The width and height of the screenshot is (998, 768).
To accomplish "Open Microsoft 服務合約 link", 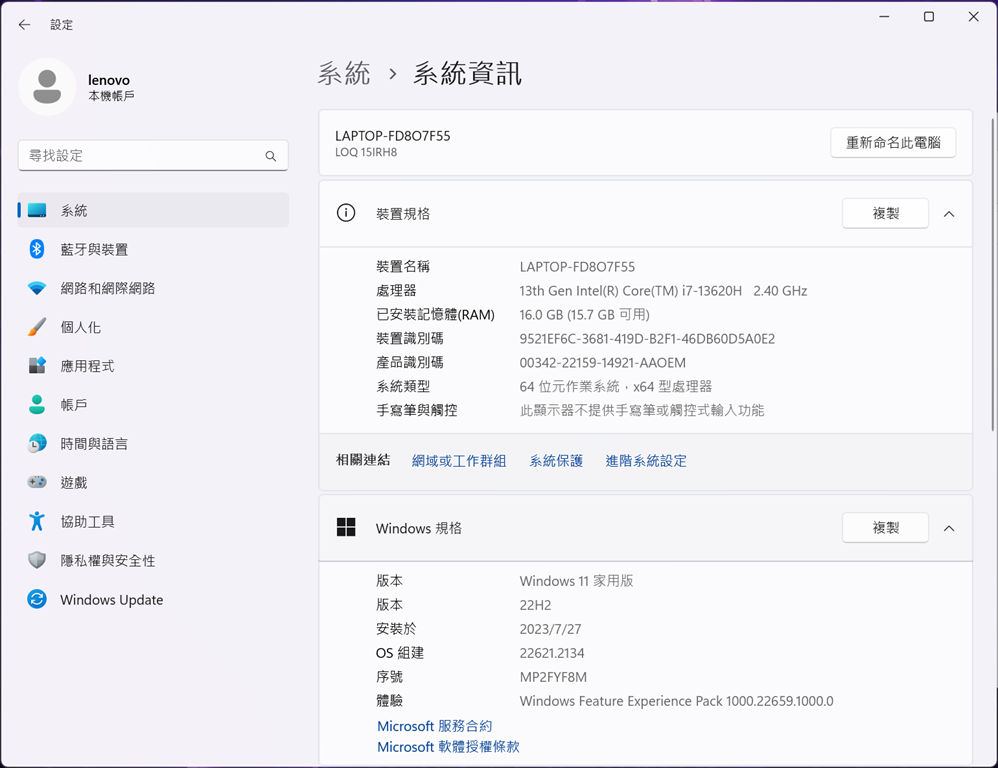I will pyautogui.click(x=434, y=726).
